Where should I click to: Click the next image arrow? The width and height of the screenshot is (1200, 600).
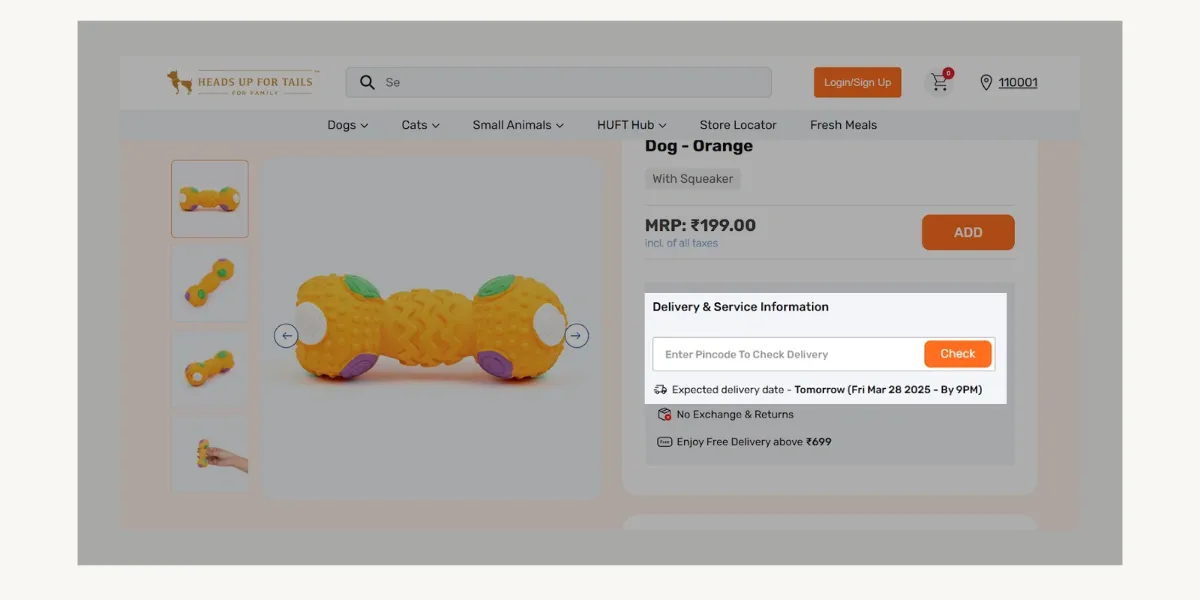click(577, 336)
